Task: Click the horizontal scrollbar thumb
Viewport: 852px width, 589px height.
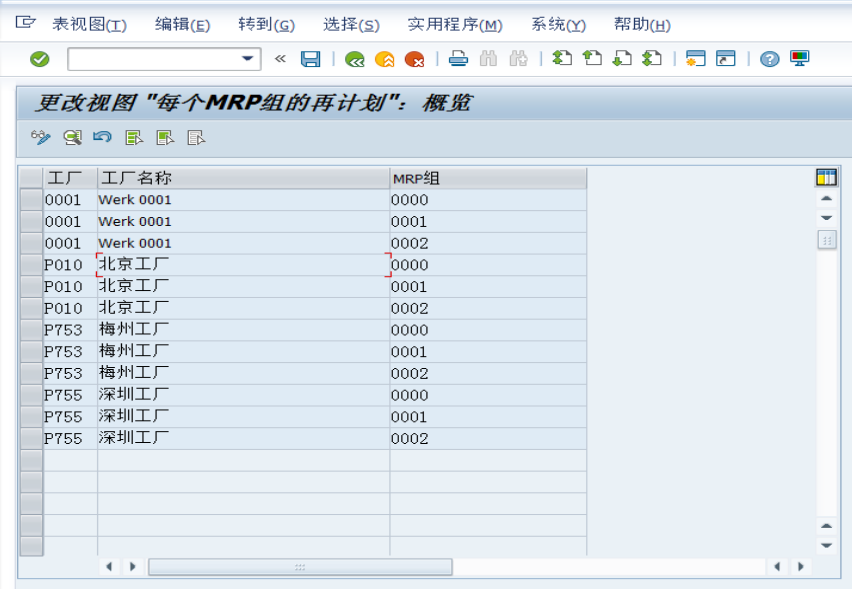Action: pos(300,567)
